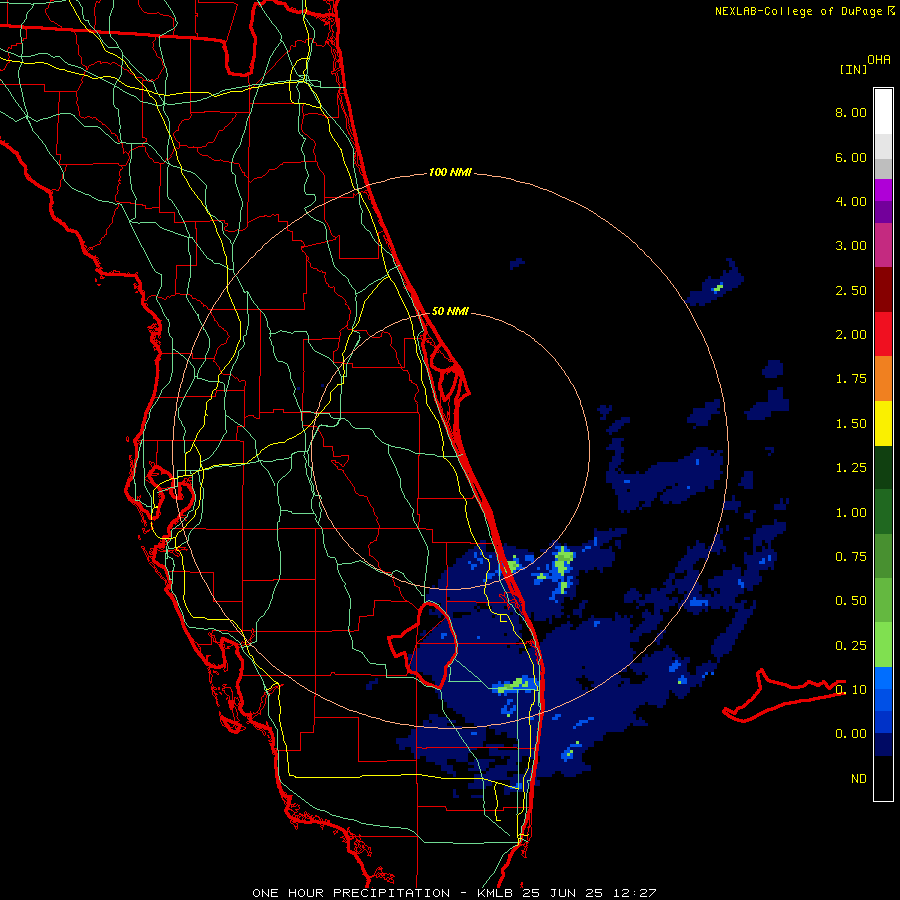Pick the dark red 2.50 swatch
This screenshot has width=900, height=900.
(883, 290)
